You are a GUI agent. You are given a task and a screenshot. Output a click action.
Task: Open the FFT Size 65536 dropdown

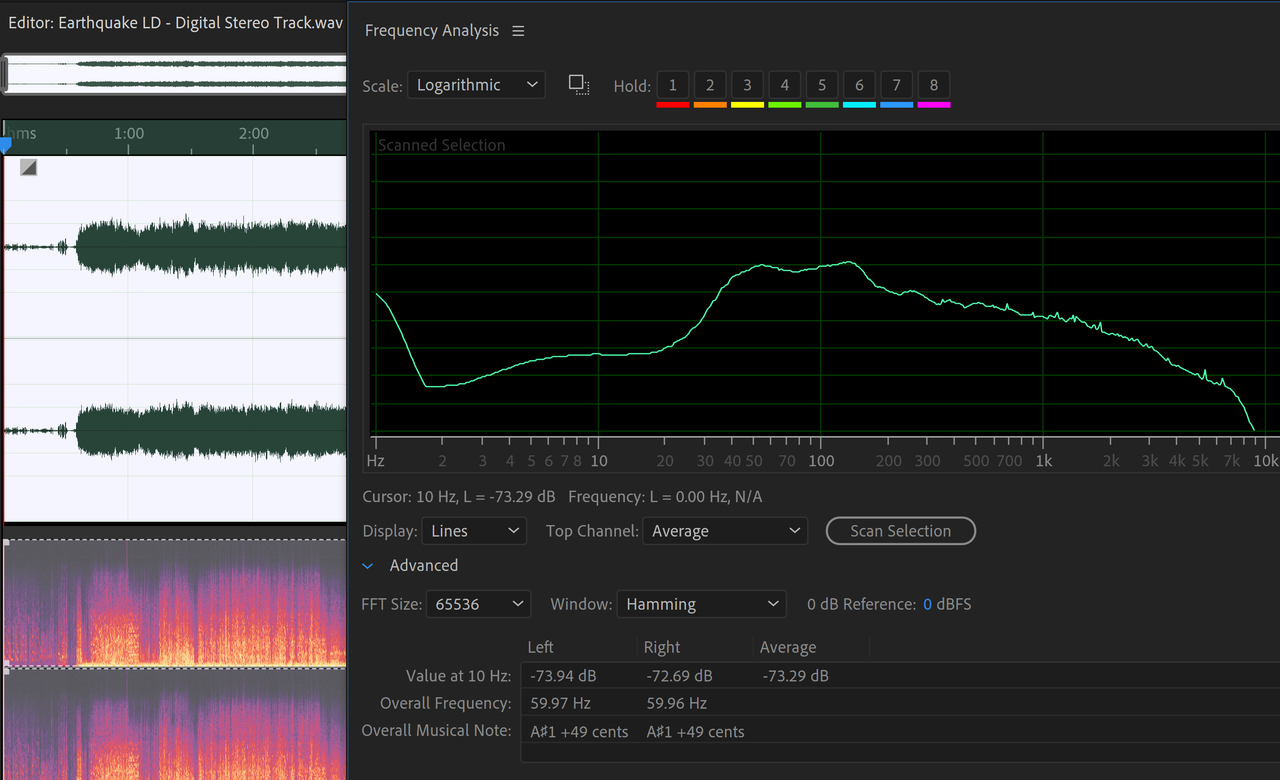click(478, 604)
